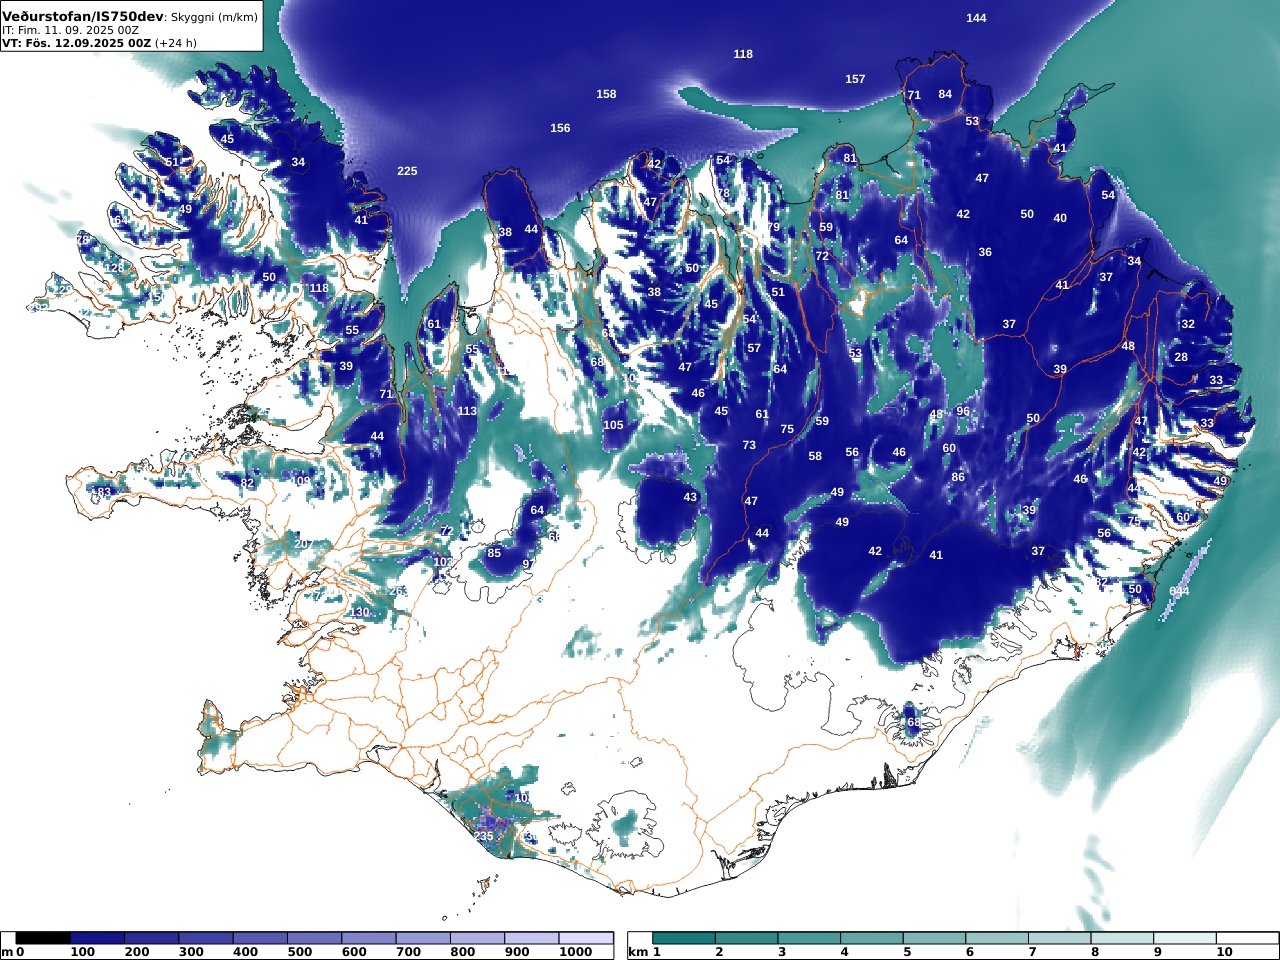This screenshot has height=960, width=1280.
Task: Click the 225 visibility value
Action: tap(407, 171)
